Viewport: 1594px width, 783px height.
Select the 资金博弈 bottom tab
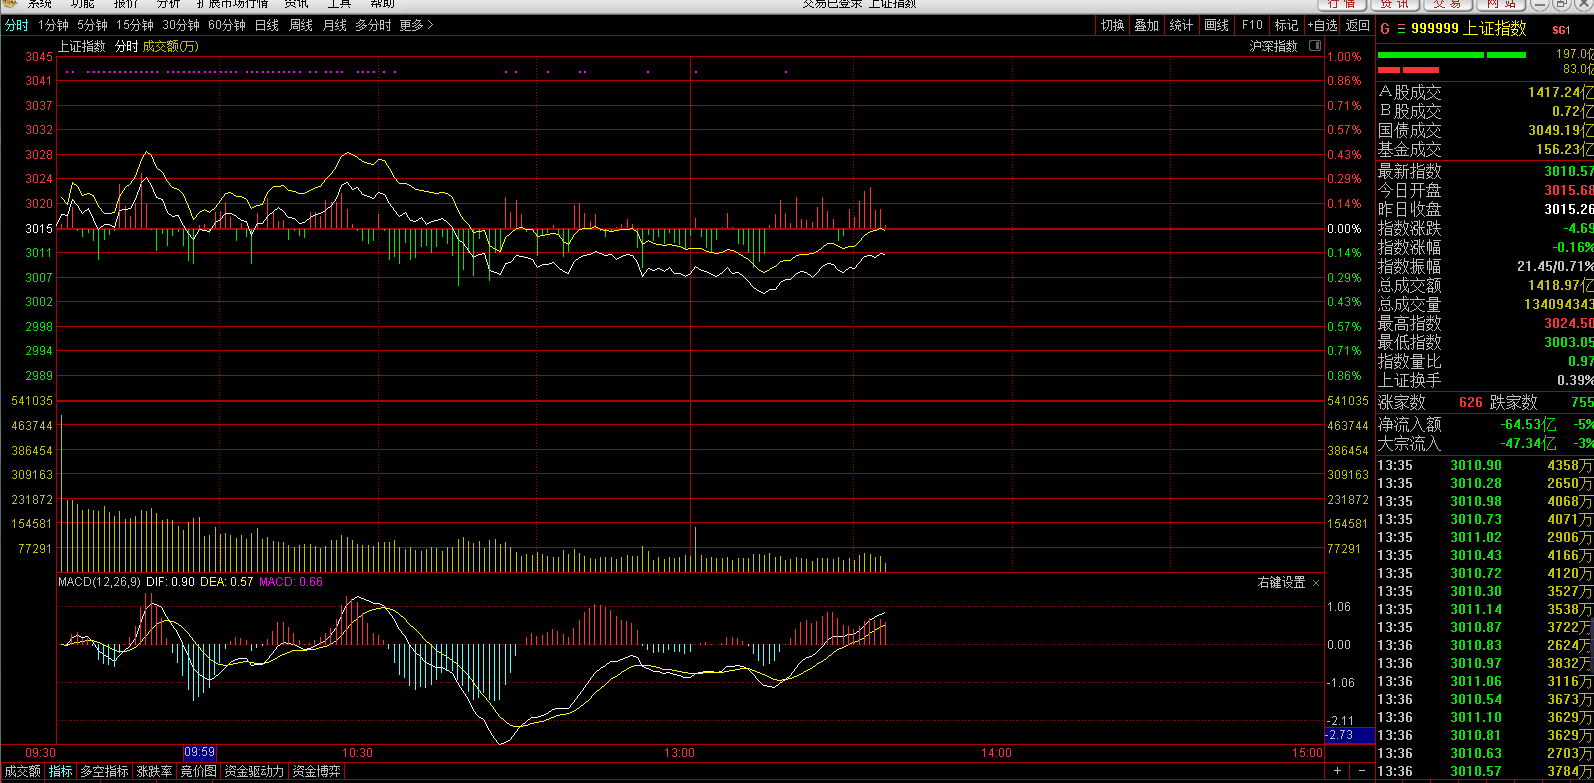[316, 771]
